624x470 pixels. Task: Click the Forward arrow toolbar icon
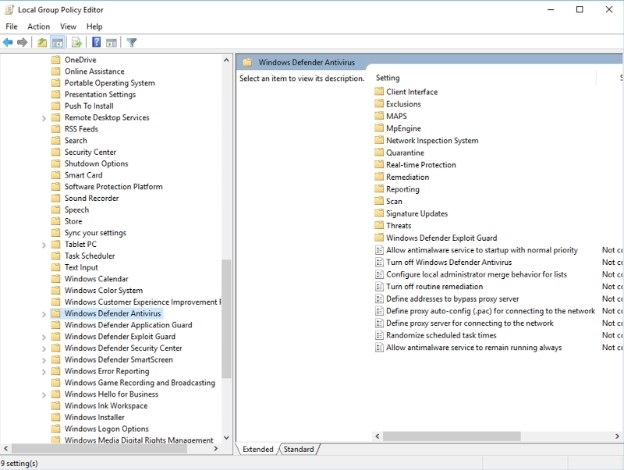click(x=22, y=43)
